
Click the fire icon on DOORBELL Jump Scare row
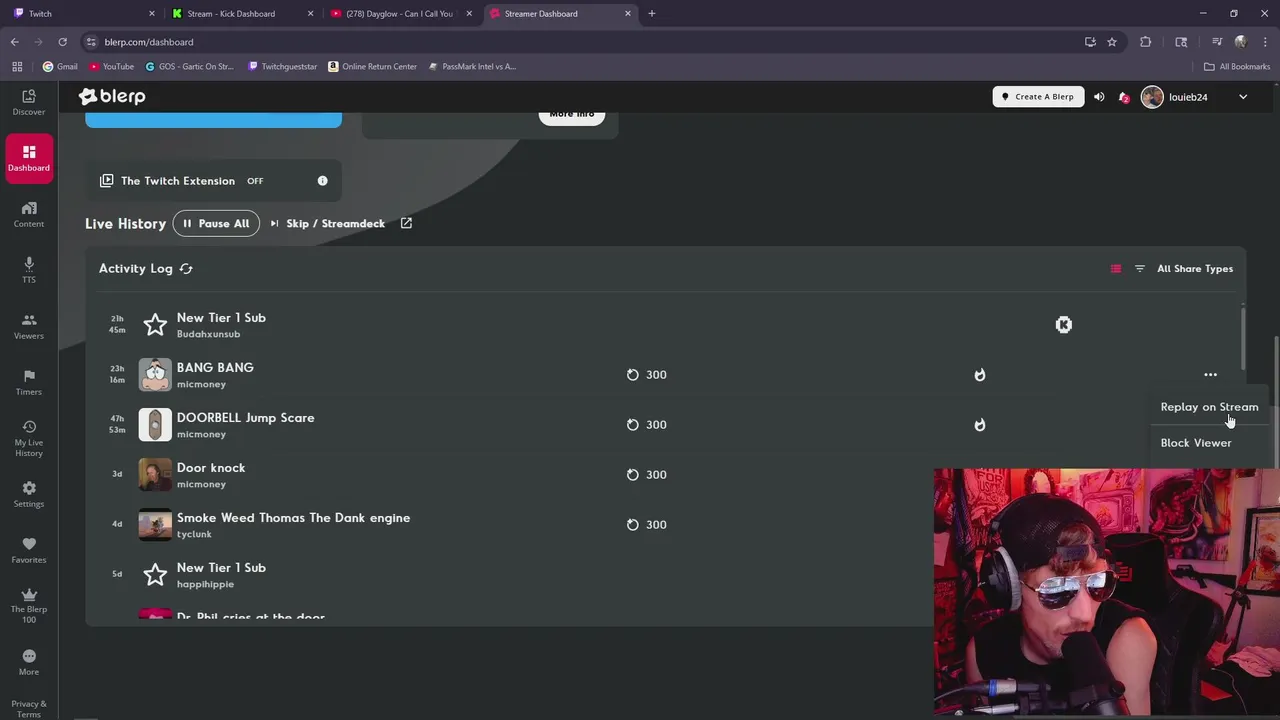point(980,425)
